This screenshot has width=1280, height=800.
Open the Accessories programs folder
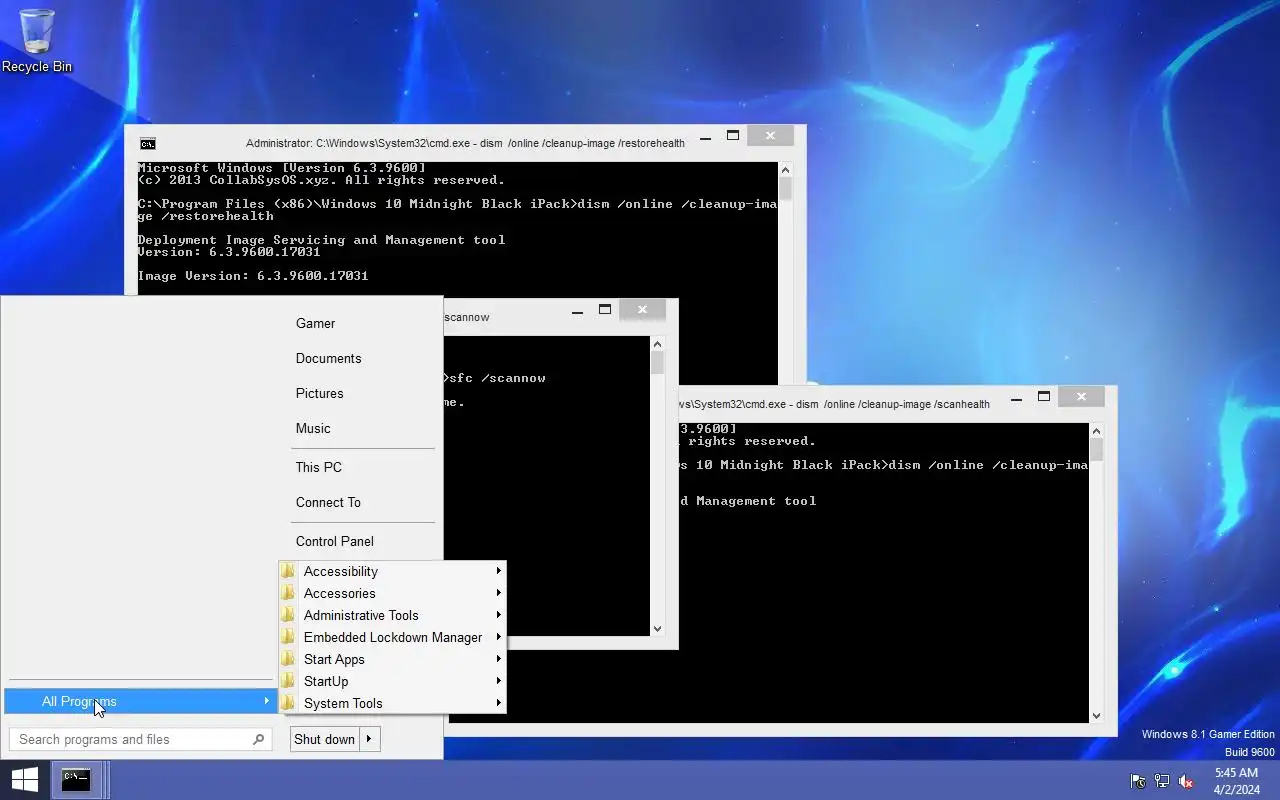tap(392, 593)
